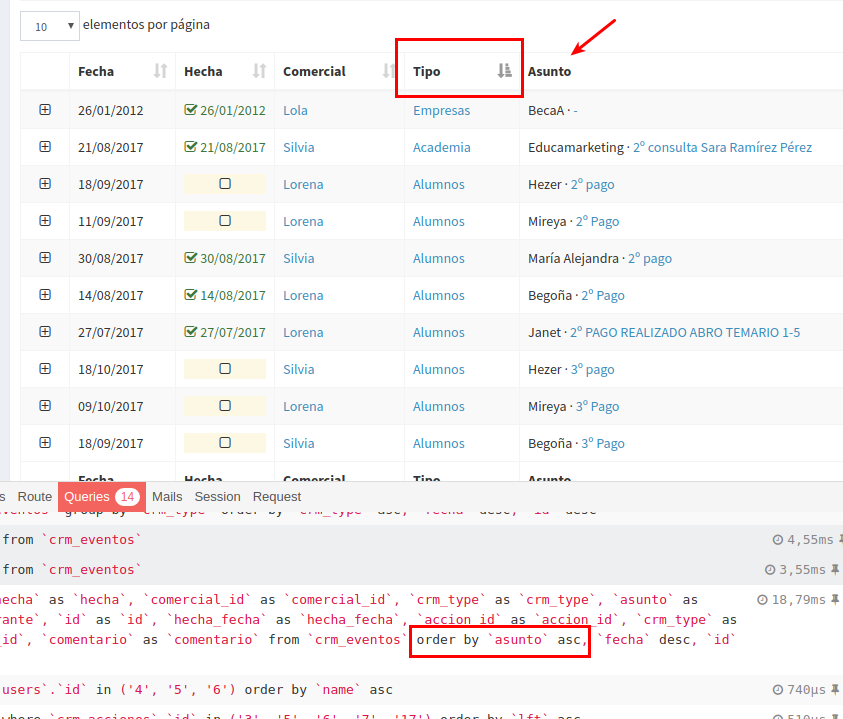
Task: Switch to the Queries debugbar tab
Action: pos(102,496)
